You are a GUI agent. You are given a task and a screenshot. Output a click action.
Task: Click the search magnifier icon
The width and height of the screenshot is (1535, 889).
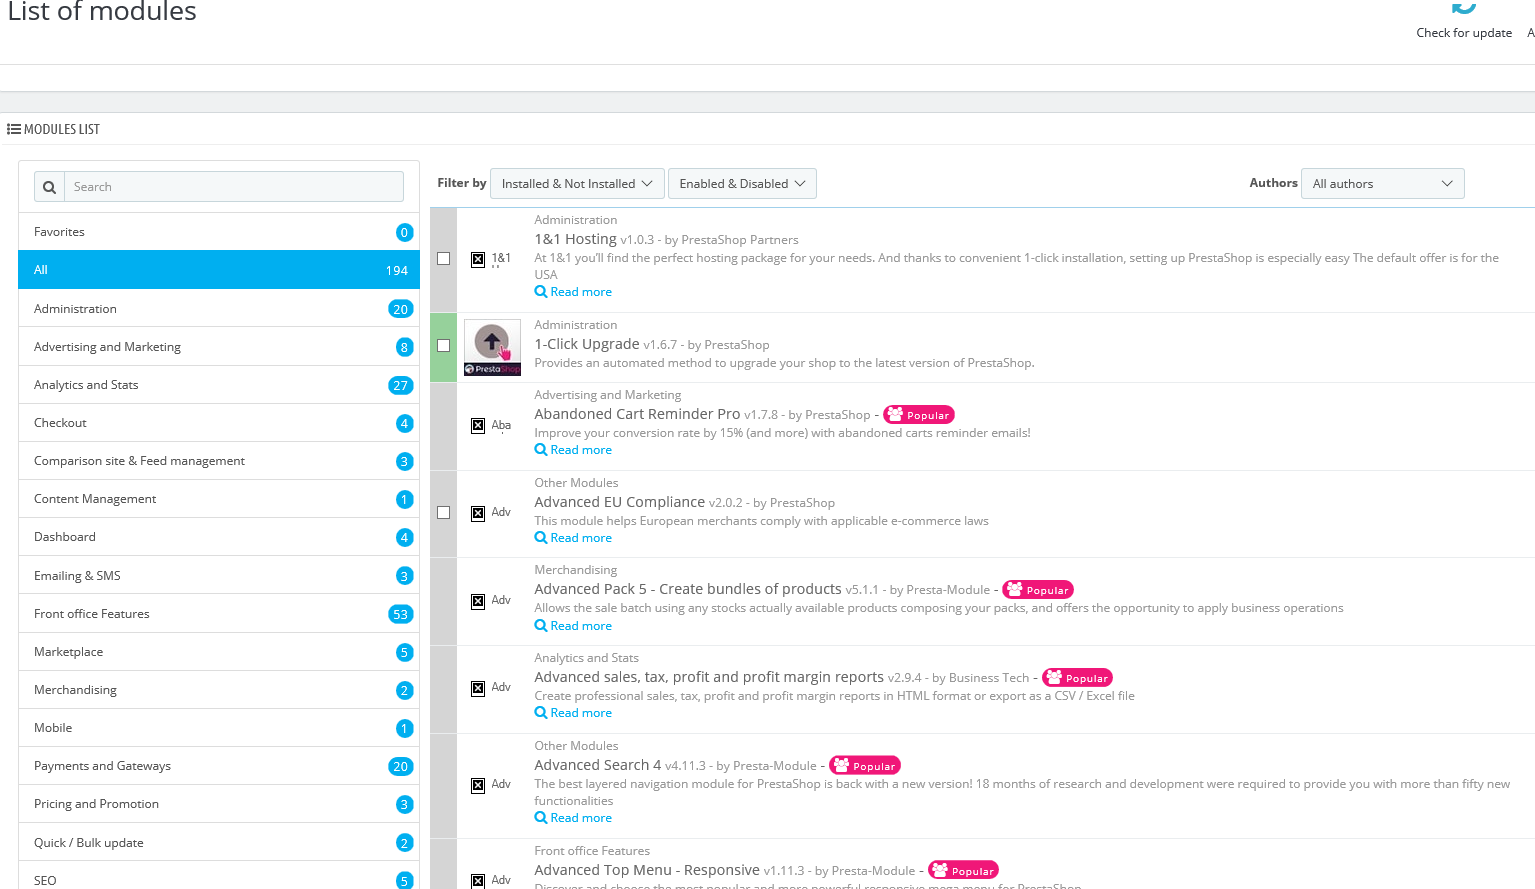pyautogui.click(x=49, y=187)
